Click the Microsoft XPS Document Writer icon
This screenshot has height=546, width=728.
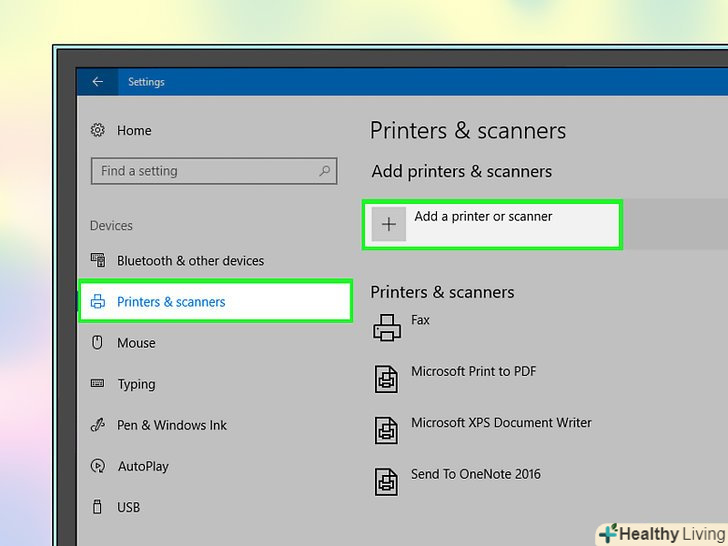[386, 430]
